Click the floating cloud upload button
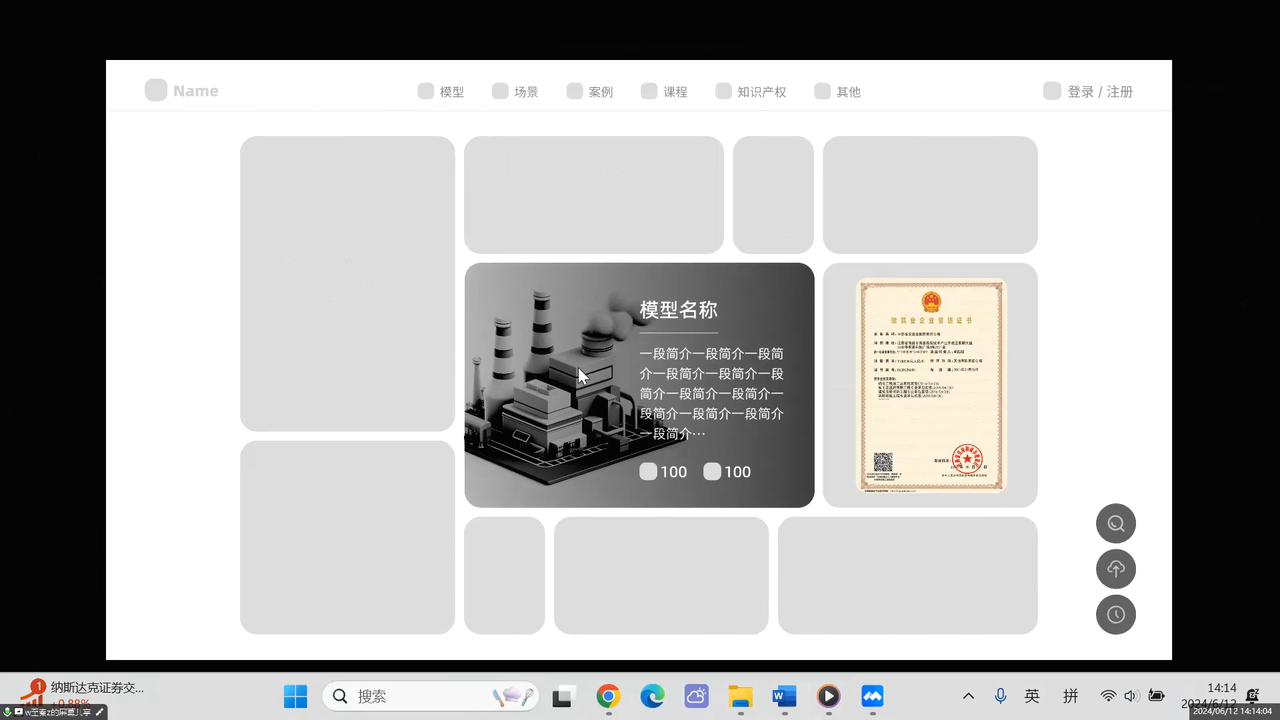This screenshot has height=720, width=1280. coord(1116,569)
